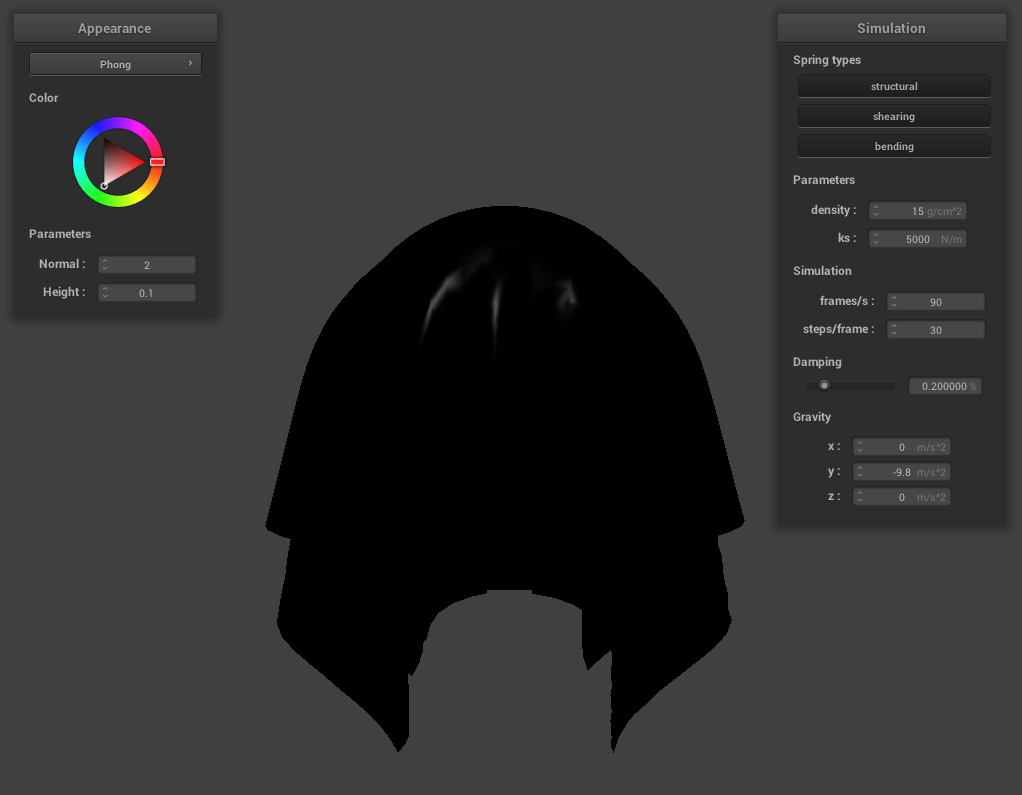The image size is (1022, 795).
Task: Click the gravity y stepper arrows
Action: coord(860,472)
